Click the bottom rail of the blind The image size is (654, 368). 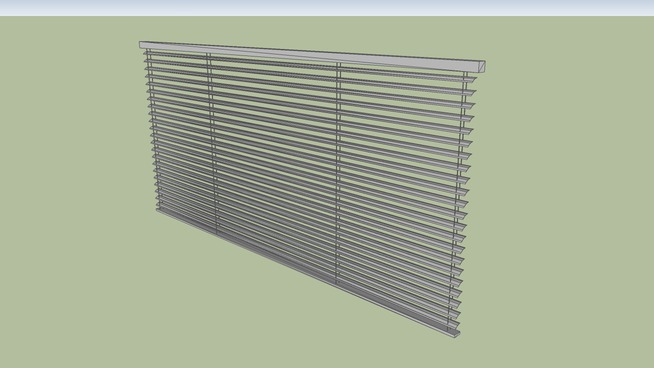point(307,271)
